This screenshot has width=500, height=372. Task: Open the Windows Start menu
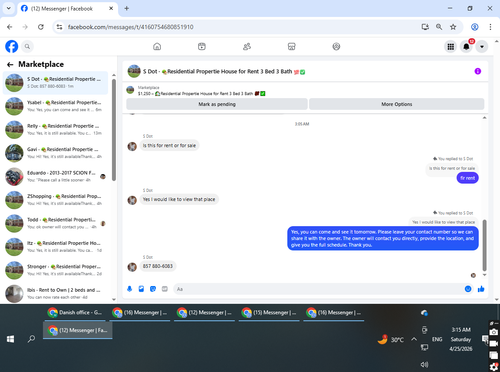[x=10, y=339]
